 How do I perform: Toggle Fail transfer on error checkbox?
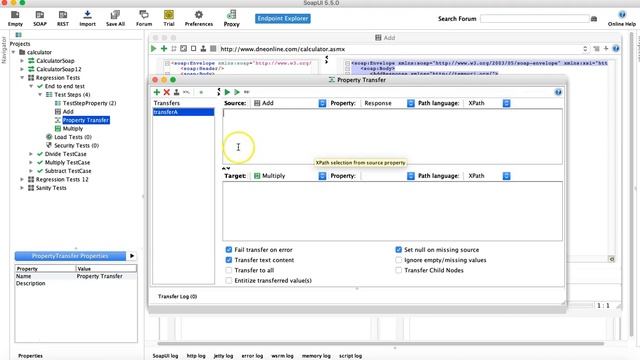coord(229,249)
